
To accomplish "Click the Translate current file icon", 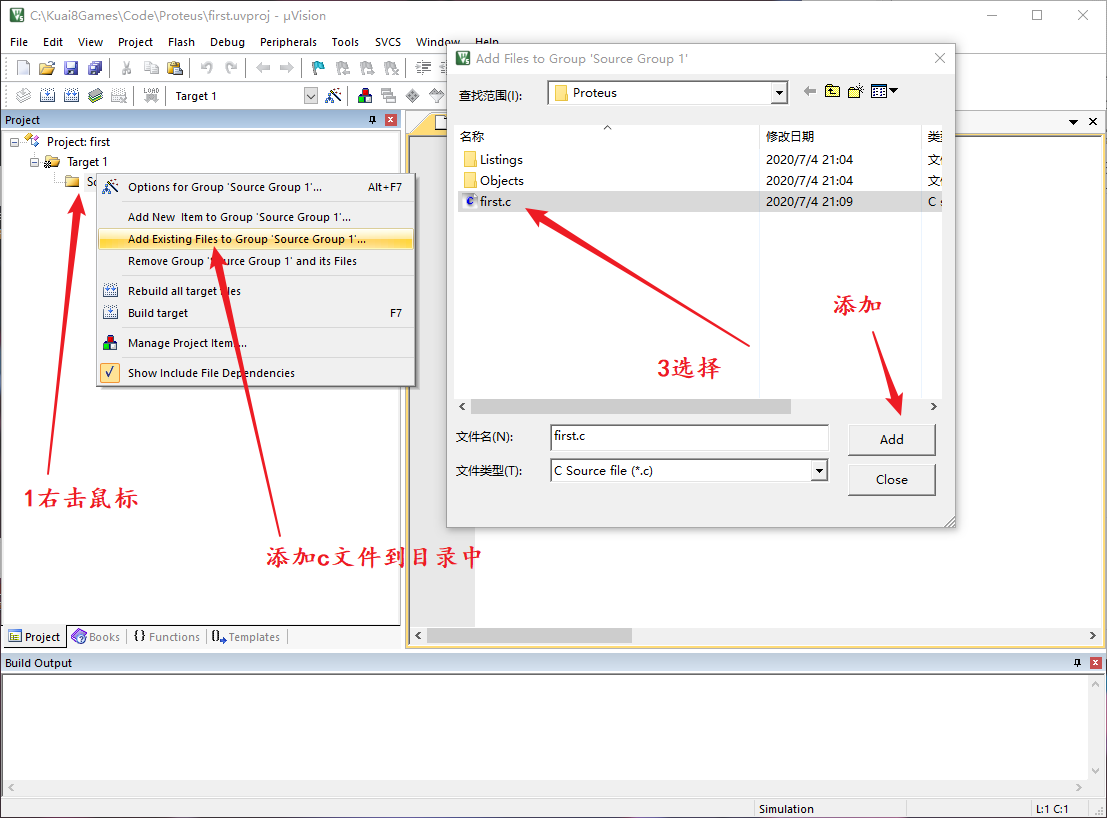I will [23, 95].
